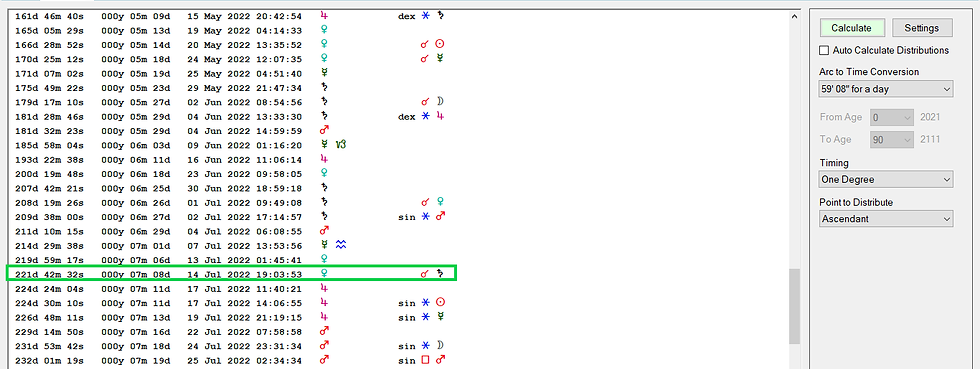Click Mars glyph in 22 Jul 2022 row
Screen dimensions: 980x369
tap(324, 331)
